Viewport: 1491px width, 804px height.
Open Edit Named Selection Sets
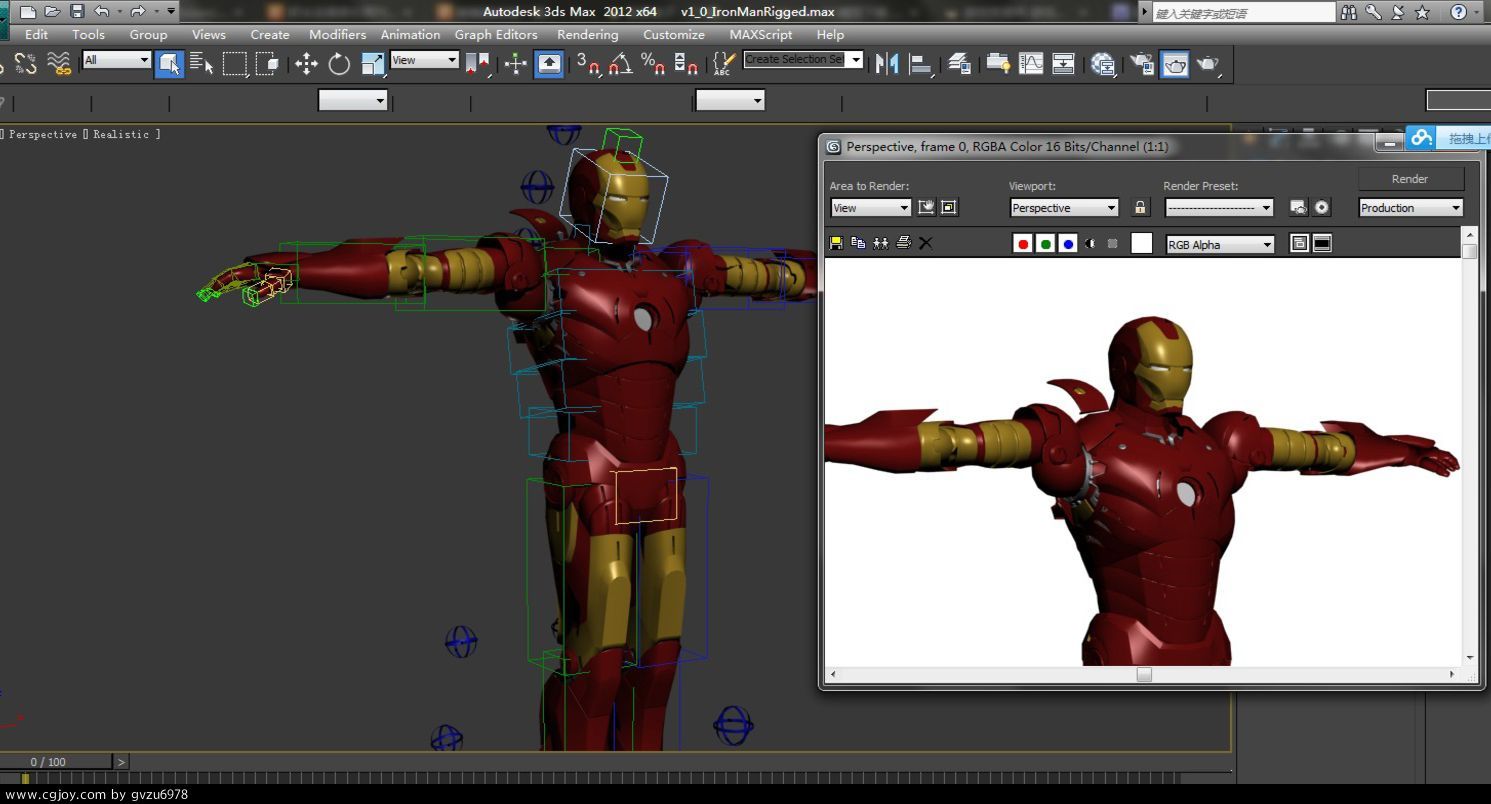point(724,63)
